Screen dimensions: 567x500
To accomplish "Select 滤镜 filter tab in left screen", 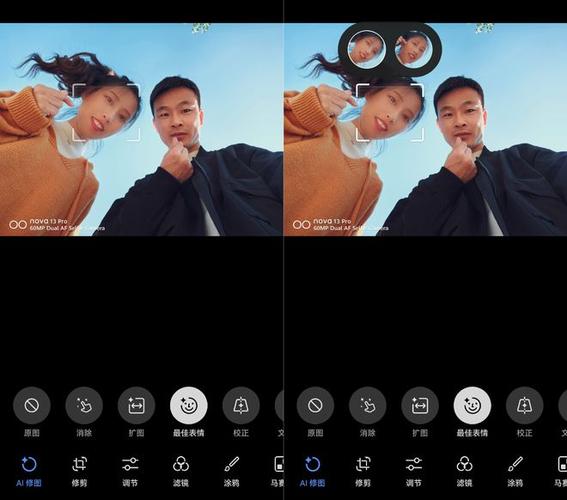I will [181, 471].
